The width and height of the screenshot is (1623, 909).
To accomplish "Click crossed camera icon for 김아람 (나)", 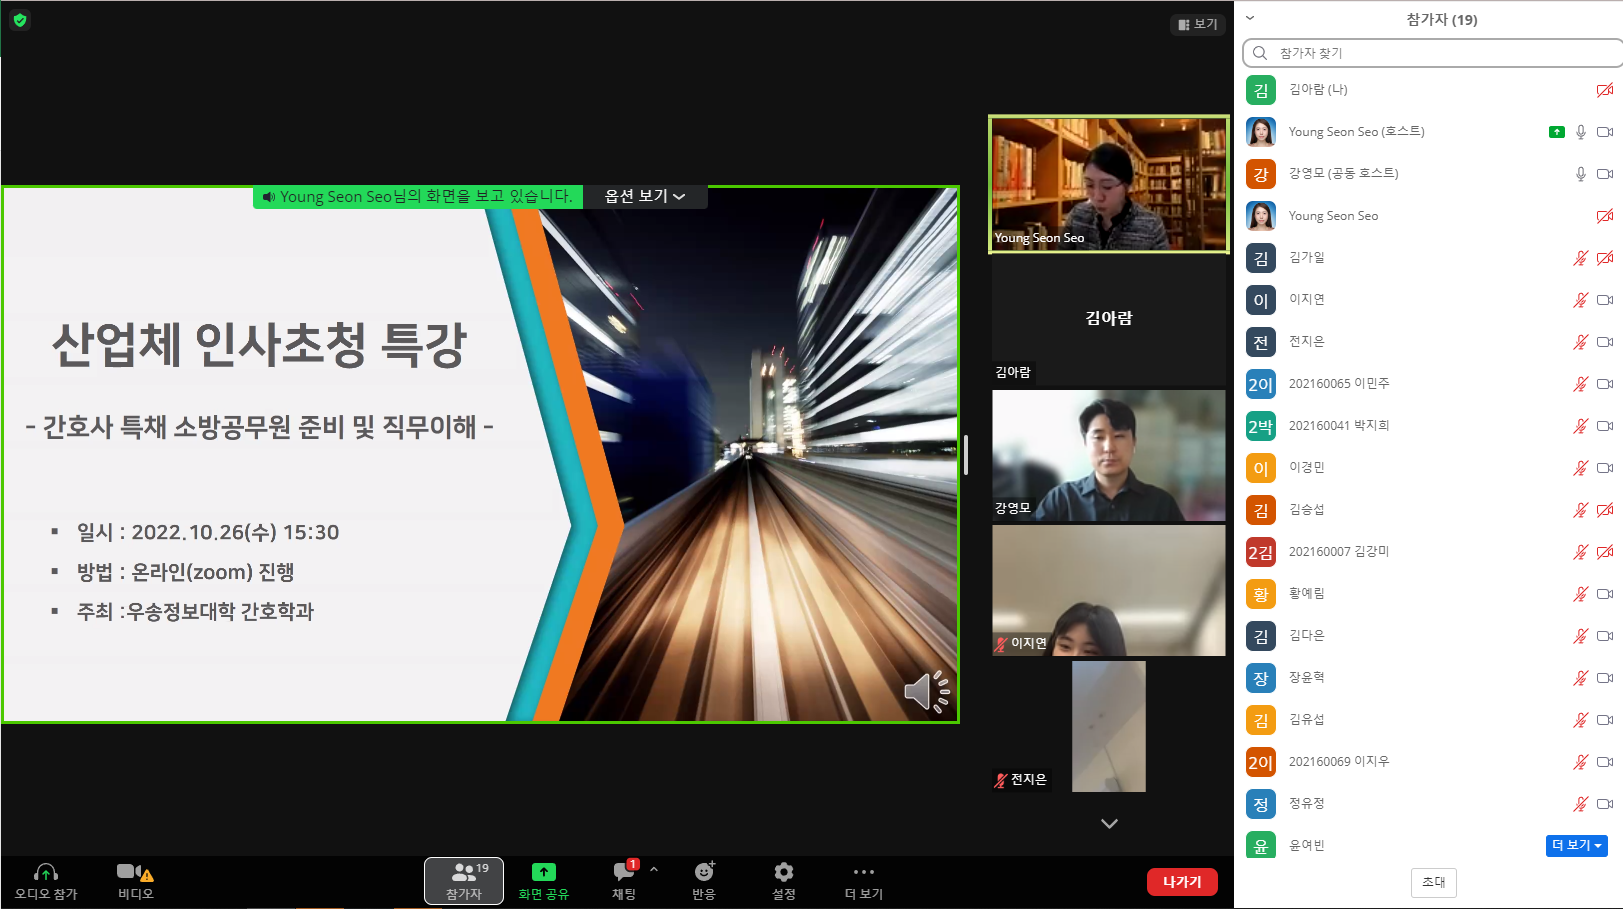I will coord(1605,90).
